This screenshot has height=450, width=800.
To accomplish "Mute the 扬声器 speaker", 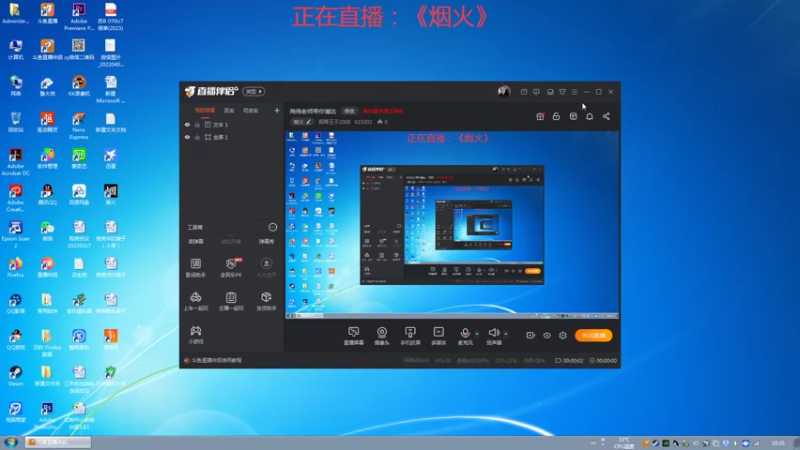I will (x=493, y=336).
